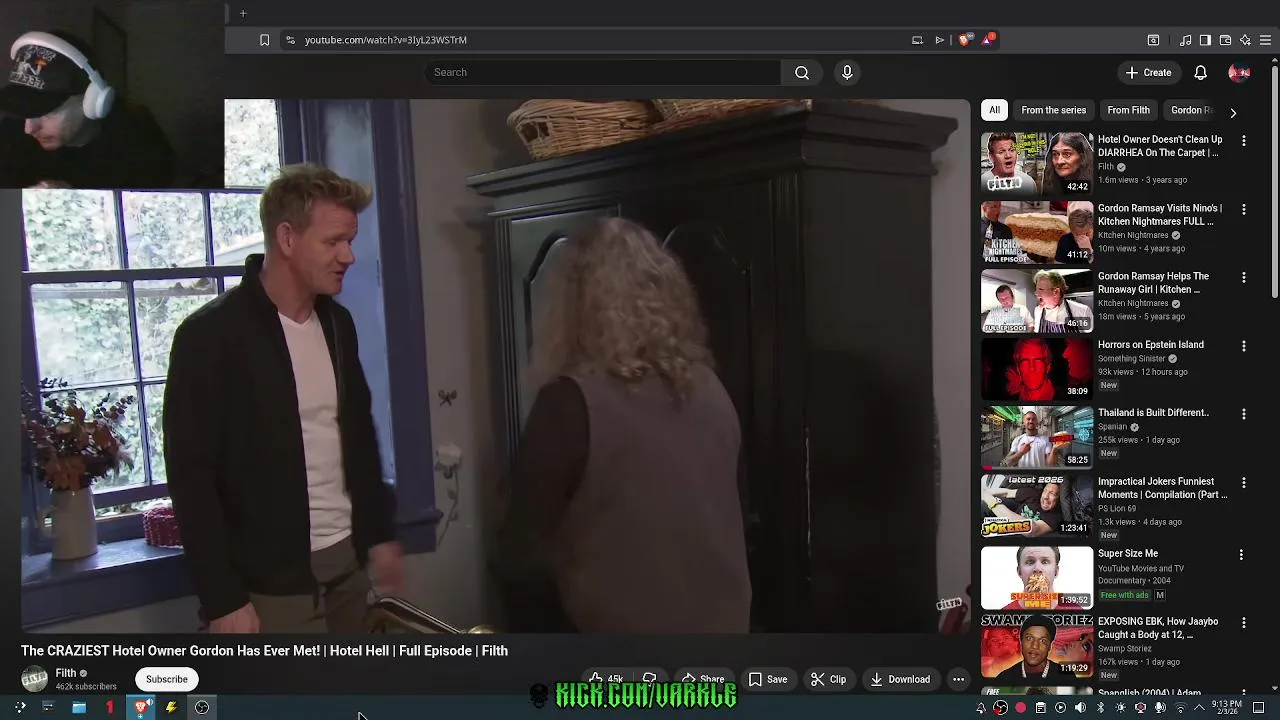This screenshot has height=720, width=1280.
Task: Open more options for Impractical Jokers compilation
Action: point(1244,483)
